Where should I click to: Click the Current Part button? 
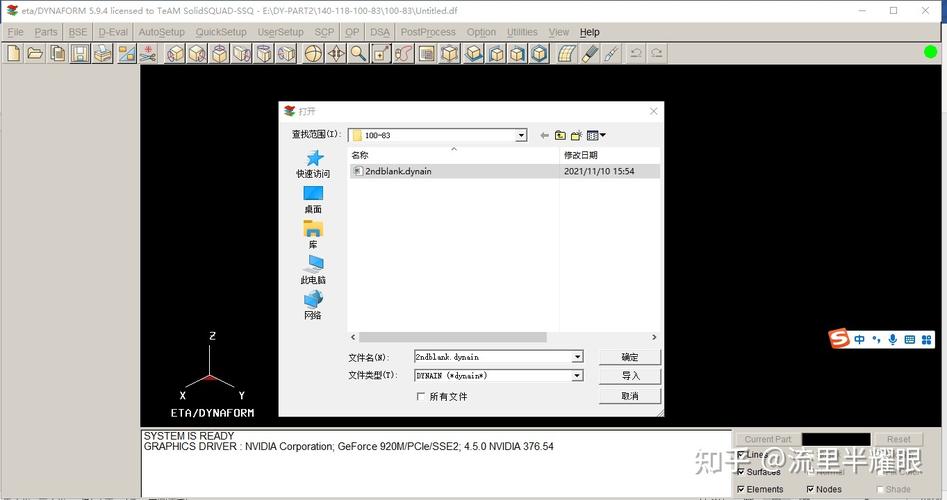point(768,439)
